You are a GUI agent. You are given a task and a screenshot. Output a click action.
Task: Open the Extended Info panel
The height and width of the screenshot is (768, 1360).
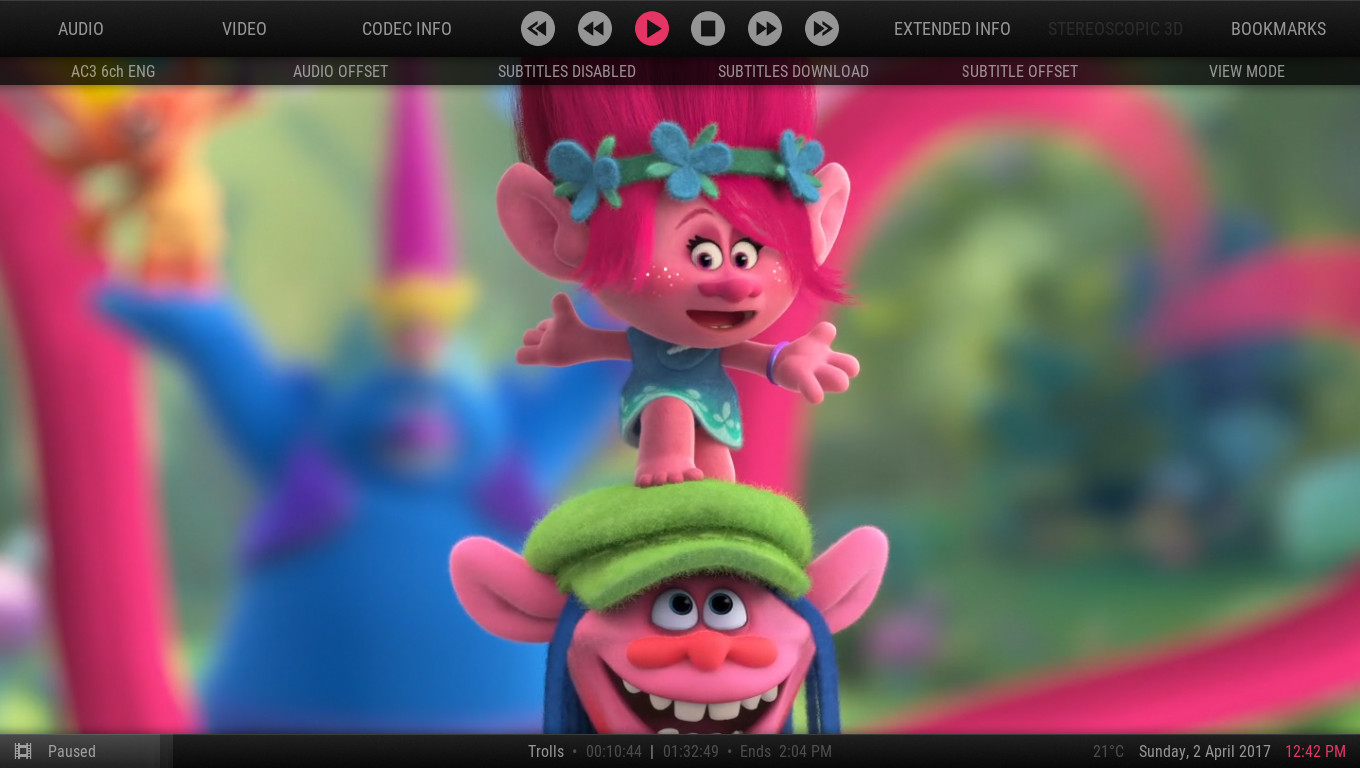(x=952, y=29)
